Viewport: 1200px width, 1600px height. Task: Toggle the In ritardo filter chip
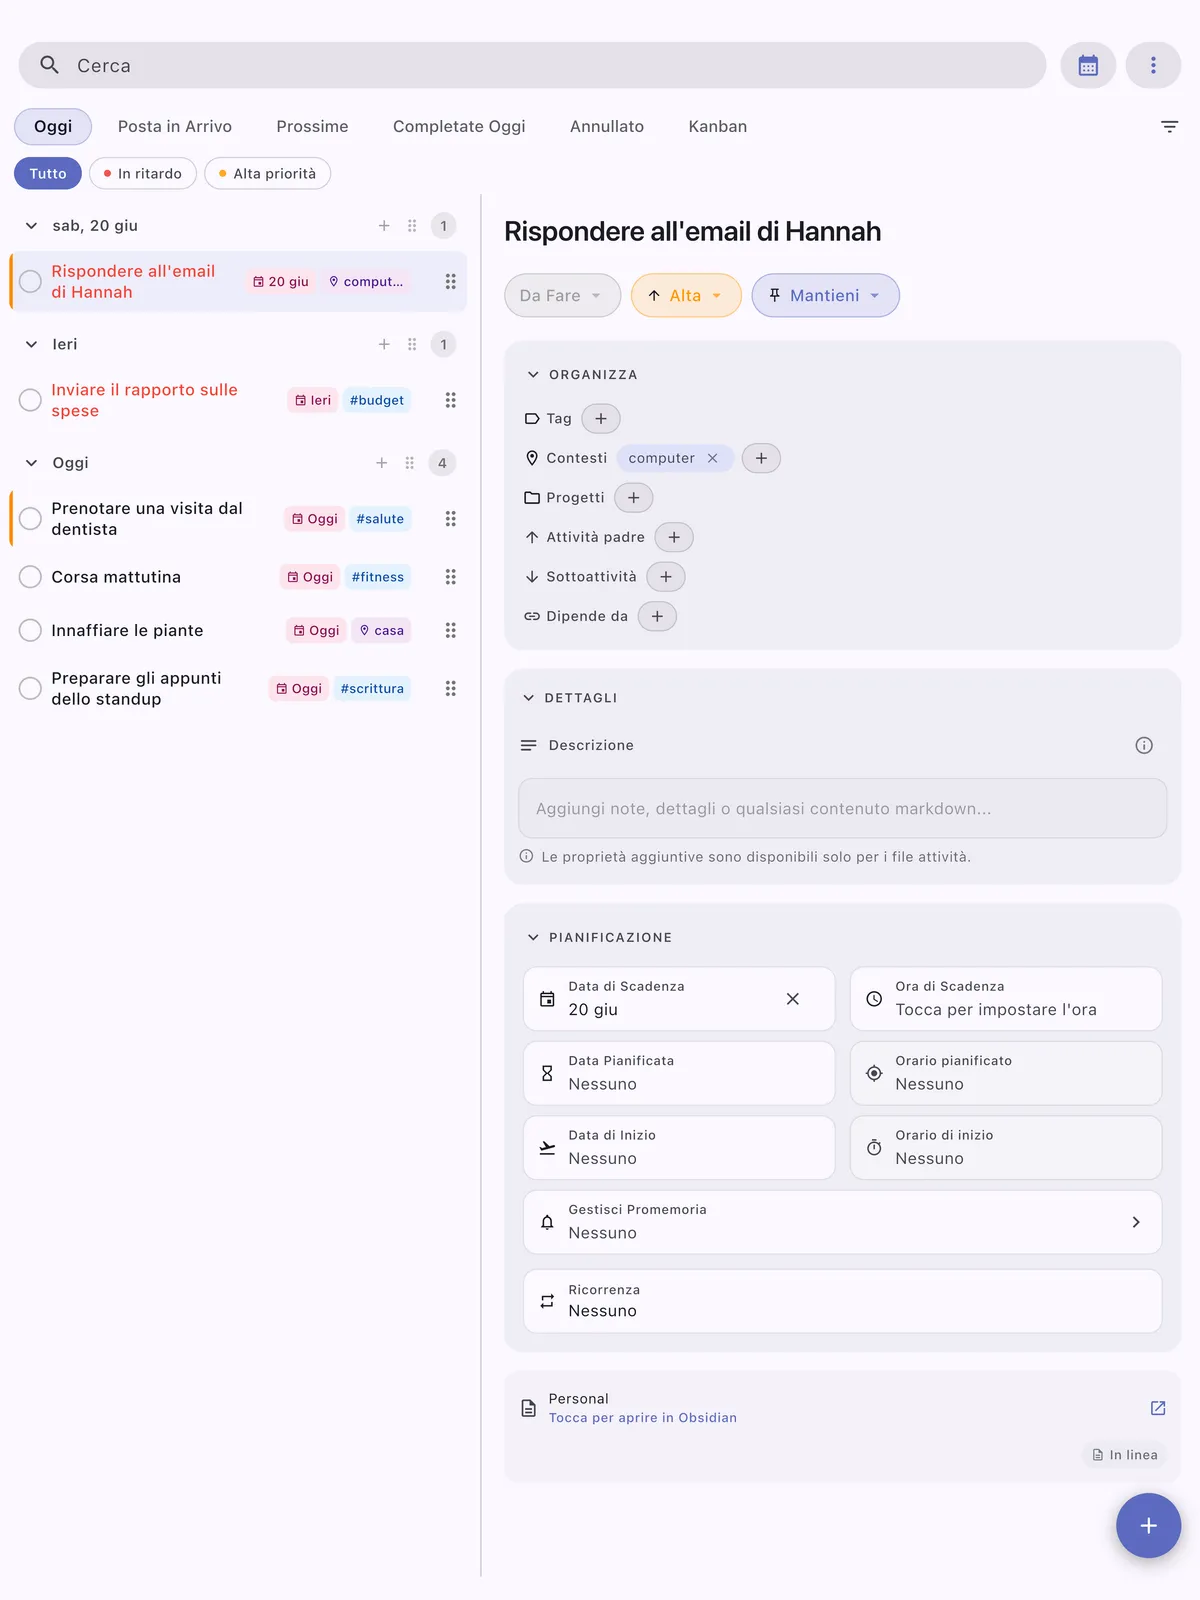point(143,173)
